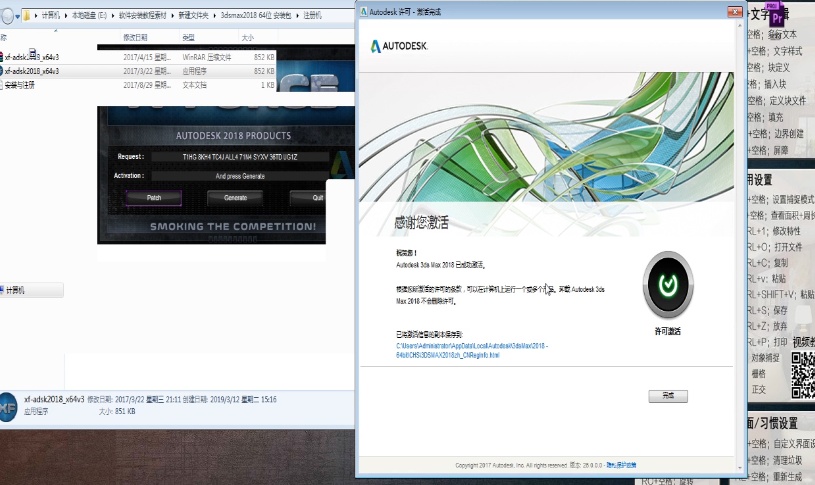Select 软件安装教程素材 breadcrumb segment
Viewport: 815px width, 485px height.
click(x=142, y=16)
